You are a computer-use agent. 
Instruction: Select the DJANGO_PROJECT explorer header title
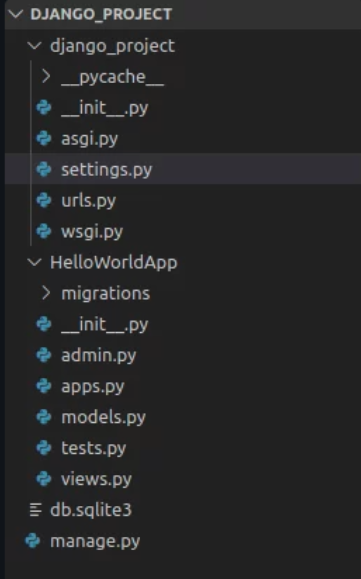pyautogui.click(x=101, y=14)
